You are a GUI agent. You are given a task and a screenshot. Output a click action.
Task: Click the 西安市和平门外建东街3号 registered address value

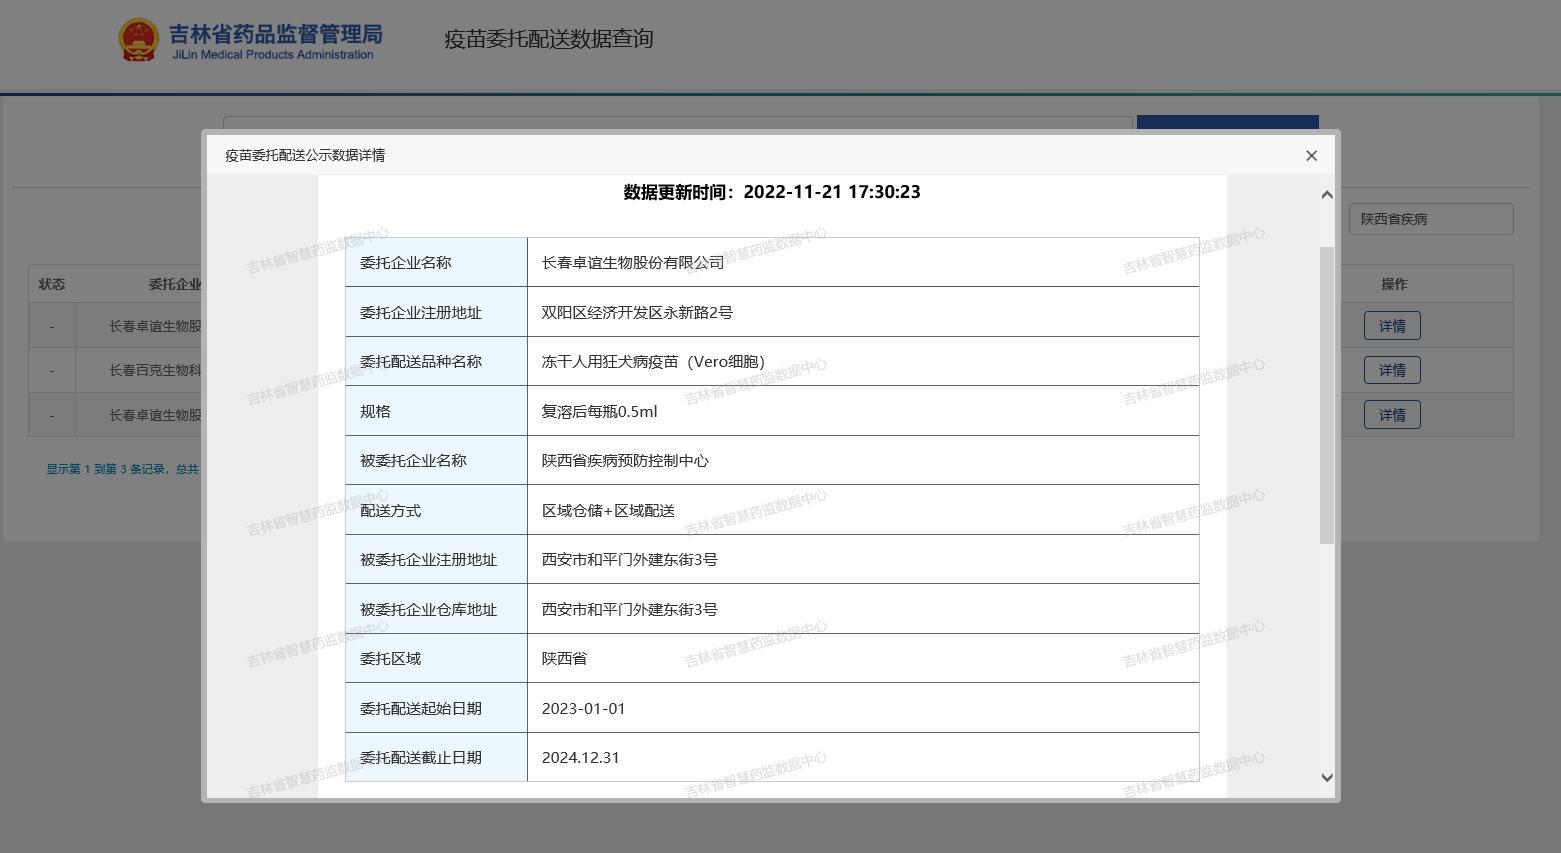[630, 559]
